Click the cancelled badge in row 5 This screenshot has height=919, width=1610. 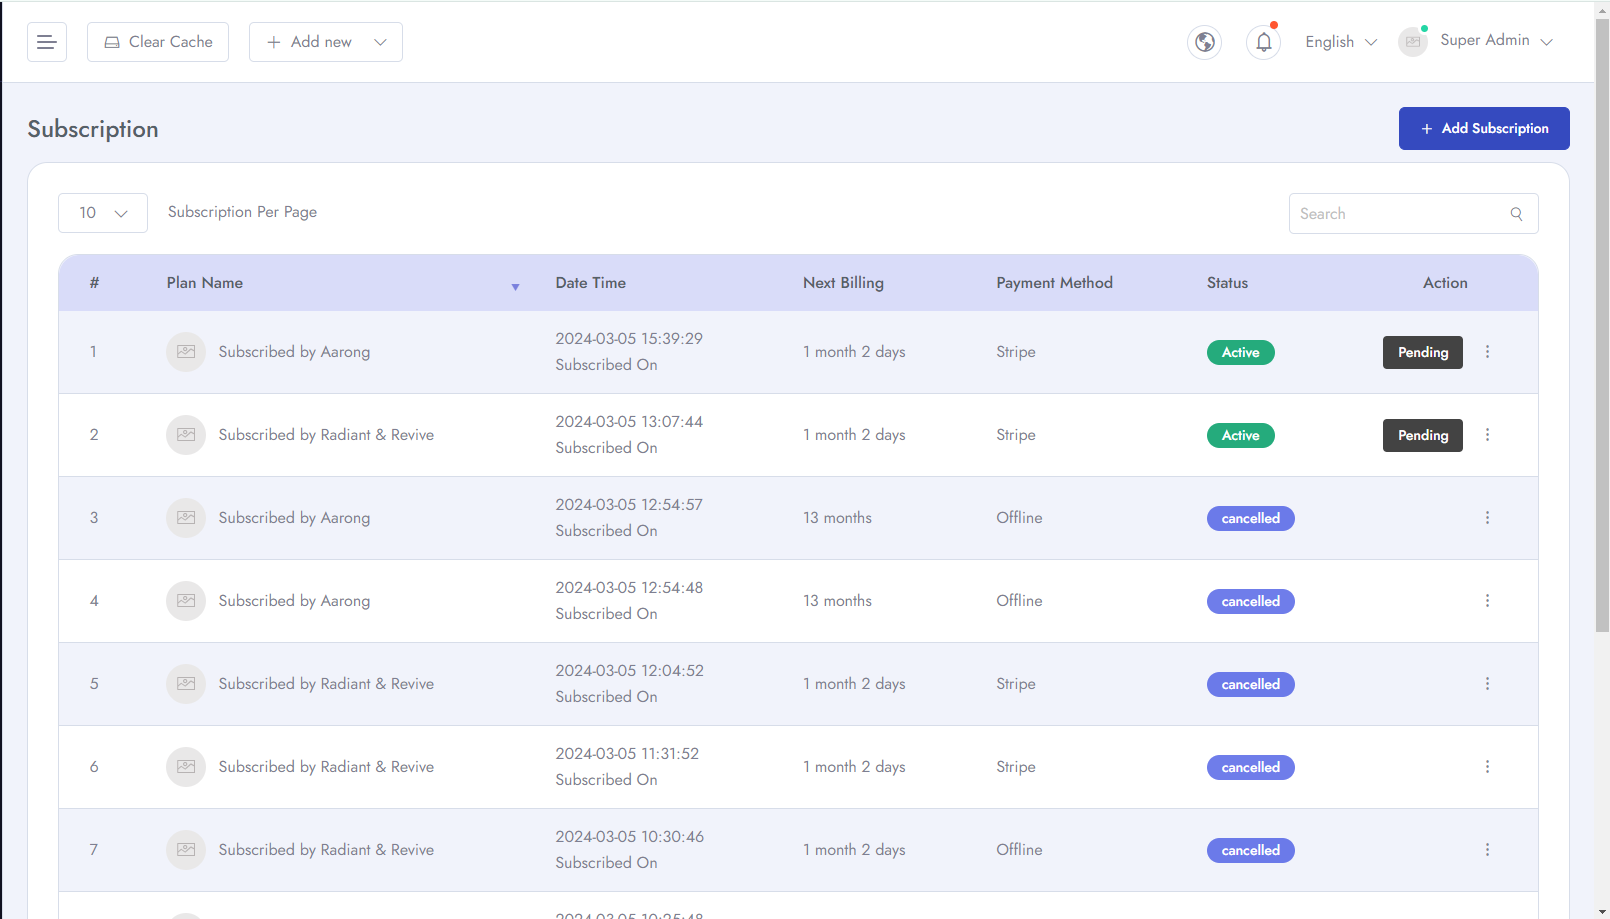click(1250, 684)
